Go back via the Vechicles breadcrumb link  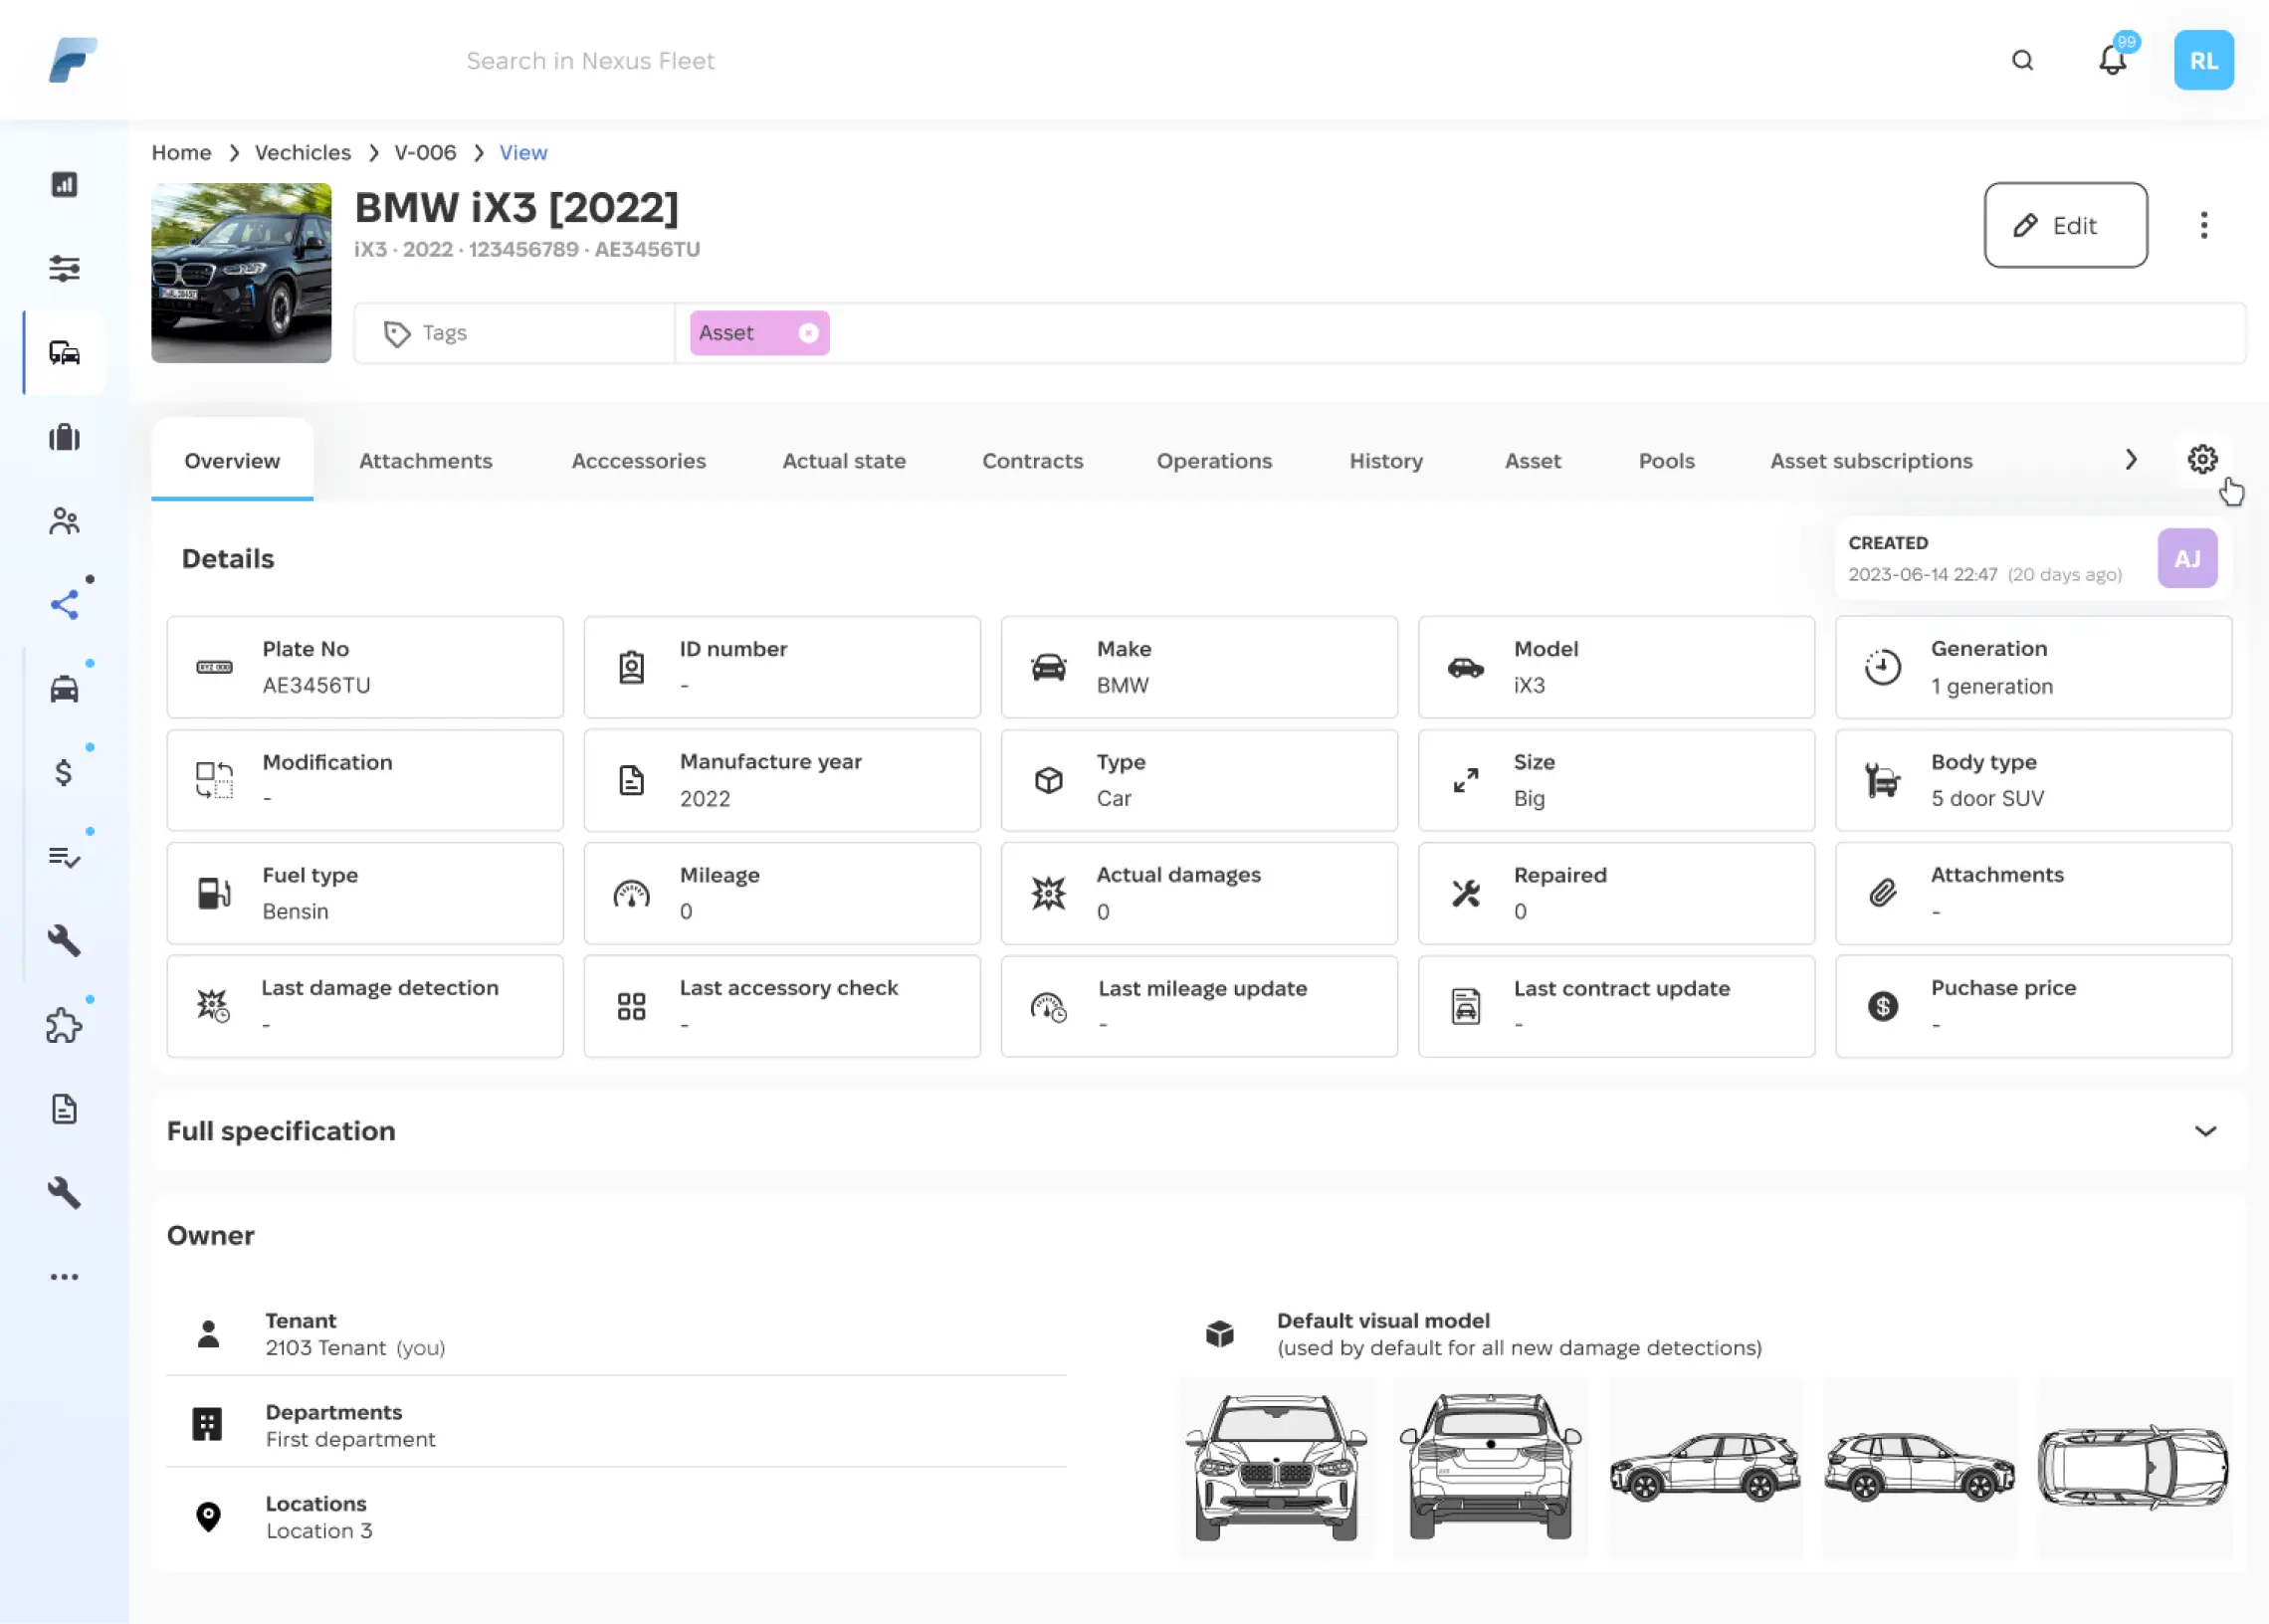[302, 152]
